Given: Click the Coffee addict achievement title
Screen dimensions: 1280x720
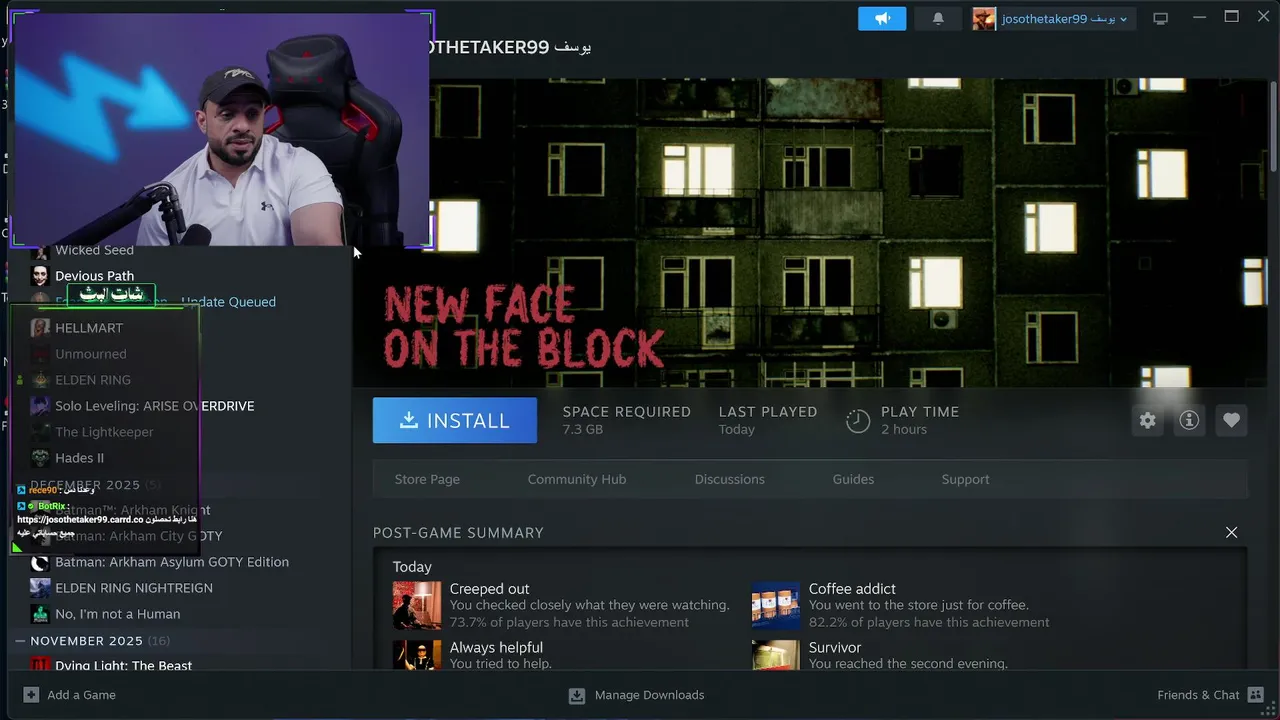Looking at the screenshot, I should 852,589.
